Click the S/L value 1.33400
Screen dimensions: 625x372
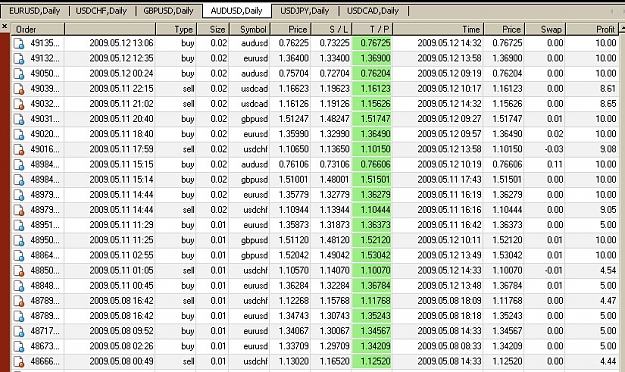point(334,58)
